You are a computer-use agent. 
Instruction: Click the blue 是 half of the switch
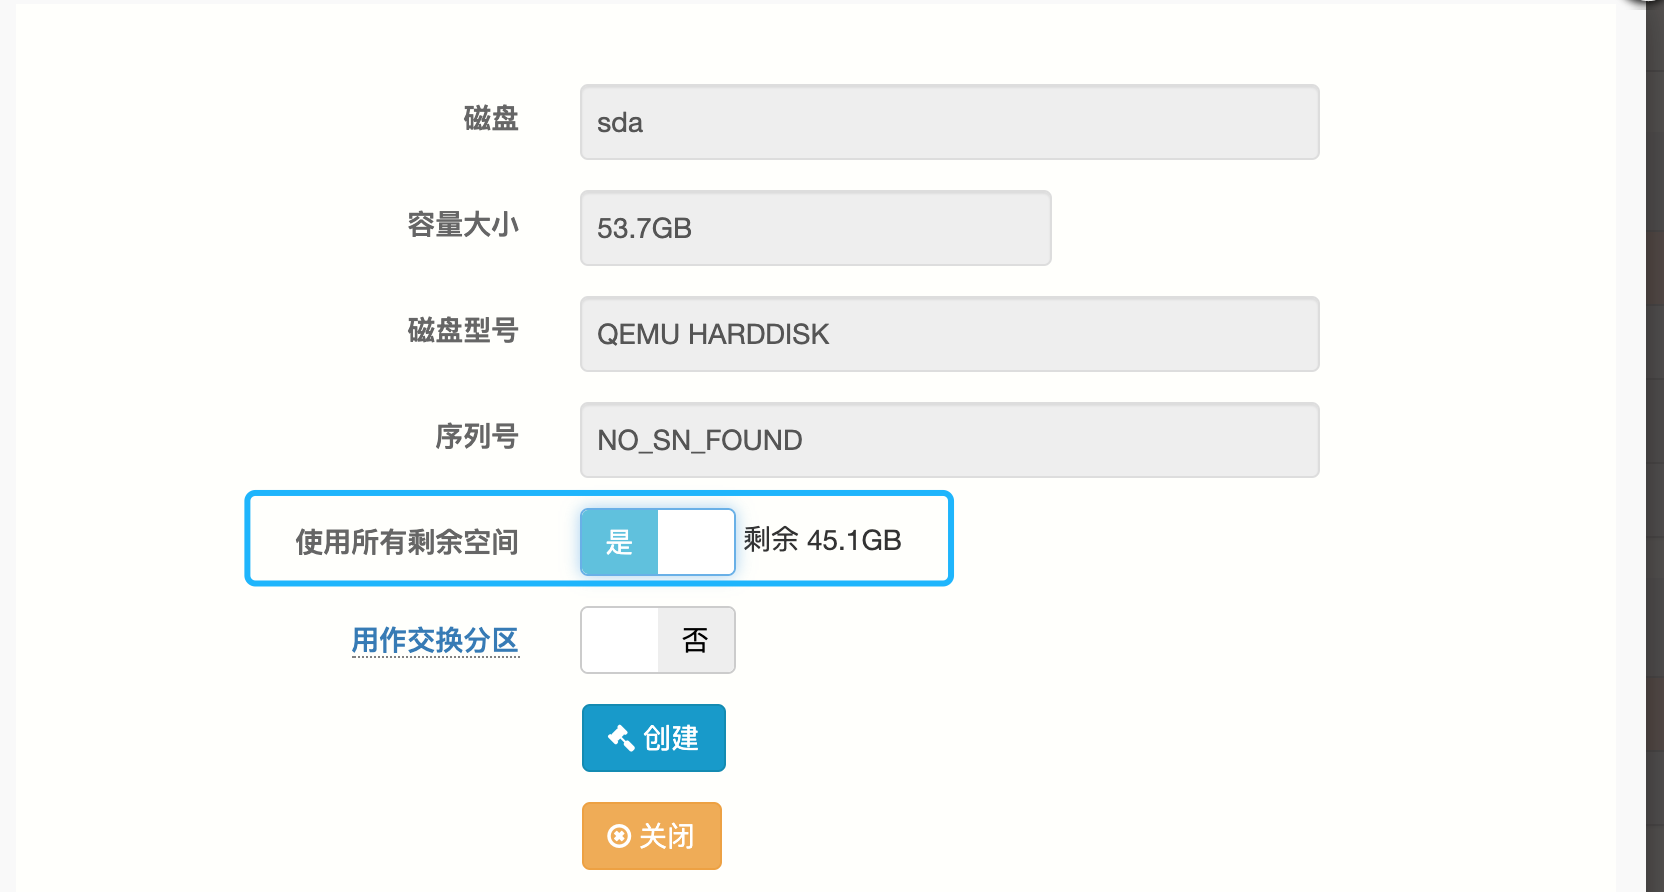point(619,542)
